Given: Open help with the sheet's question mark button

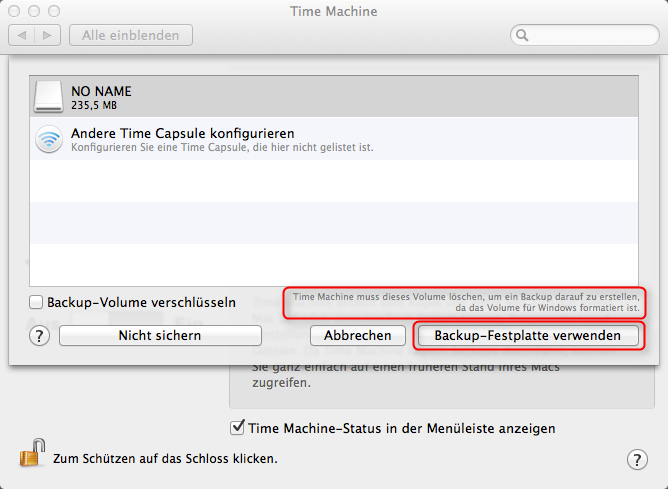Looking at the screenshot, I should click(x=39, y=336).
